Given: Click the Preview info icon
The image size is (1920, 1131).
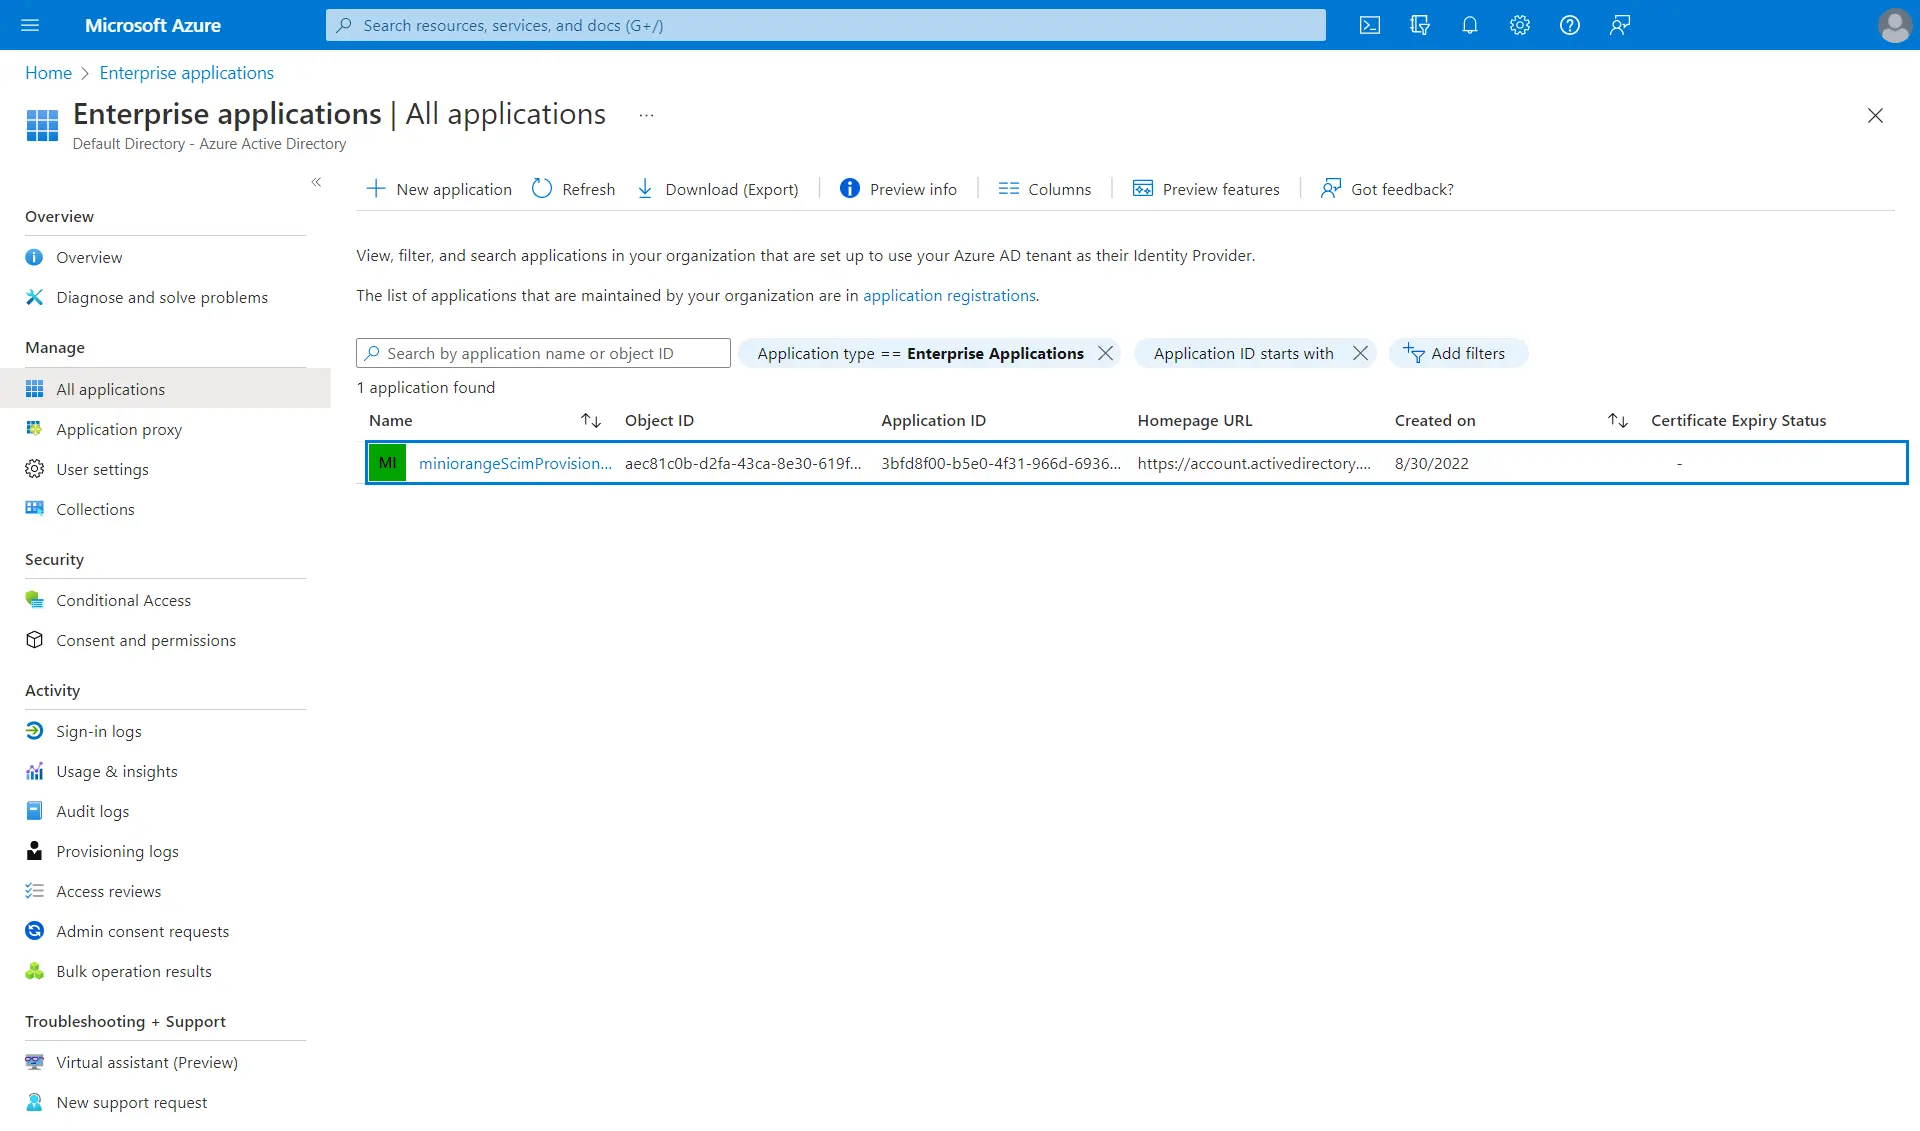Looking at the screenshot, I should tap(850, 188).
